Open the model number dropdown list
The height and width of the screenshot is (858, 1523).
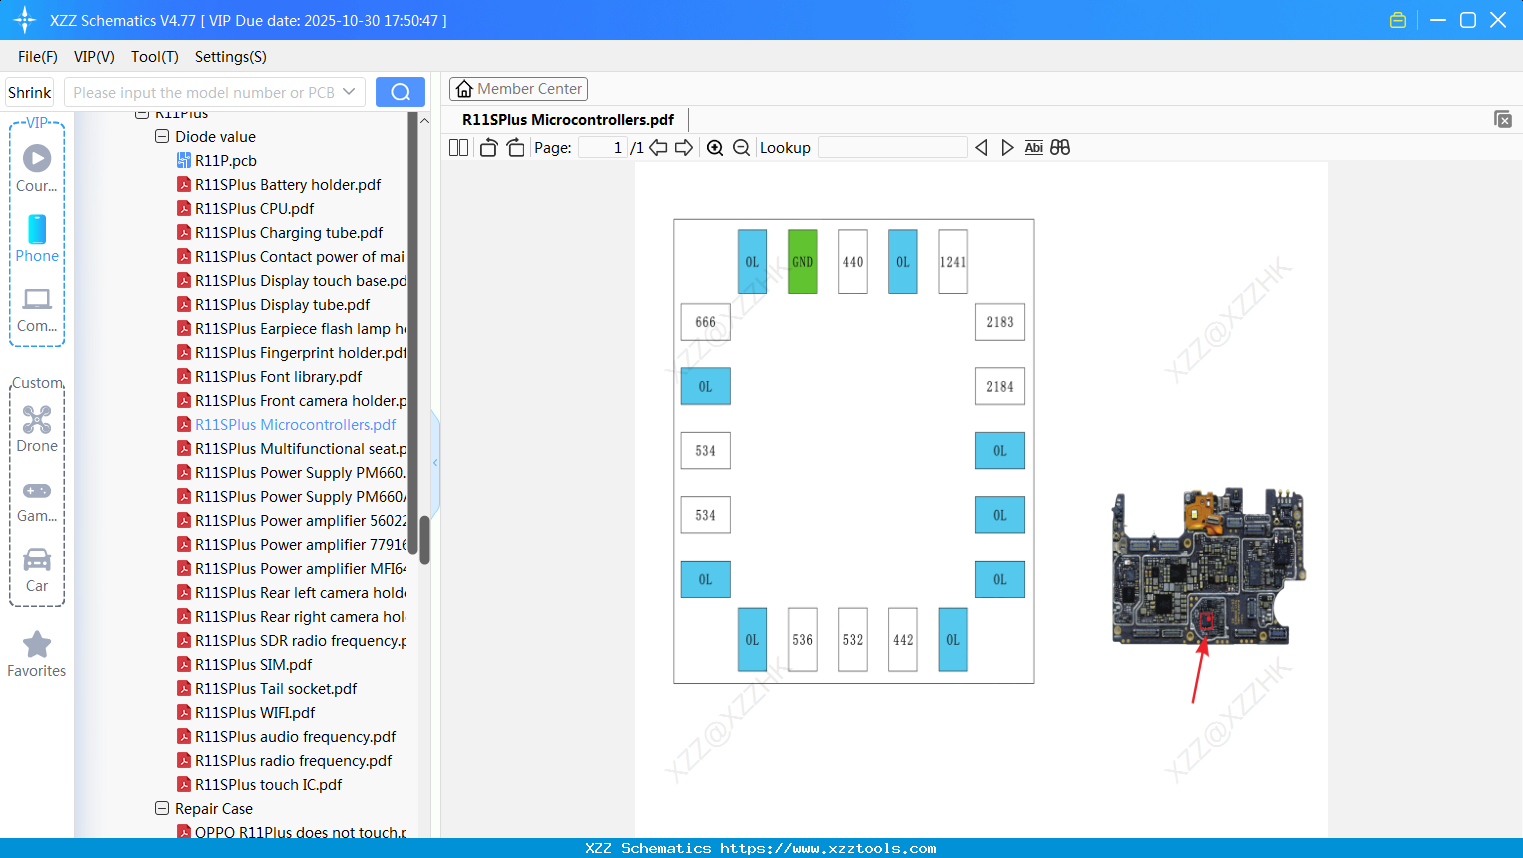click(349, 91)
